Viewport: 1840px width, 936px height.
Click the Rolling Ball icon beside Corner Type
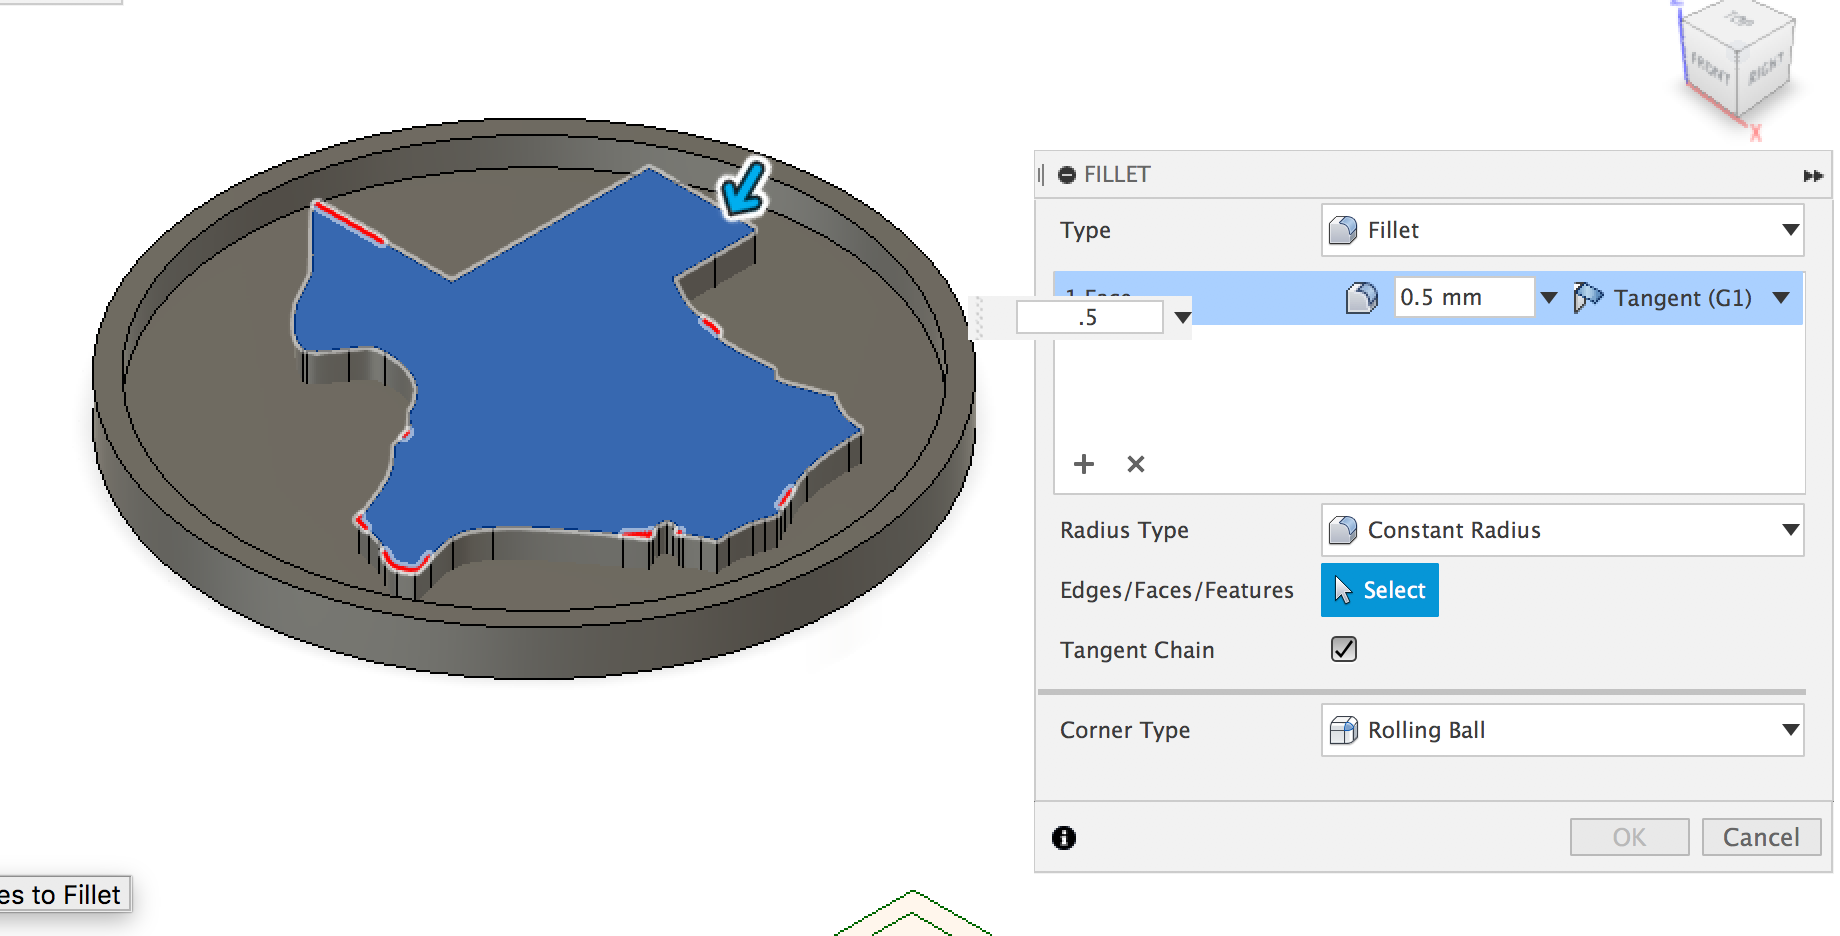coord(1343,730)
